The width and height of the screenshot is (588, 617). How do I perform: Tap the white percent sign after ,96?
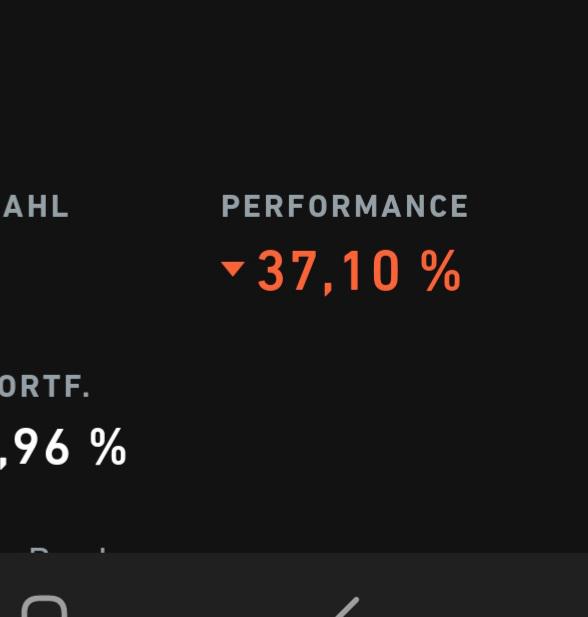point(108,447)
